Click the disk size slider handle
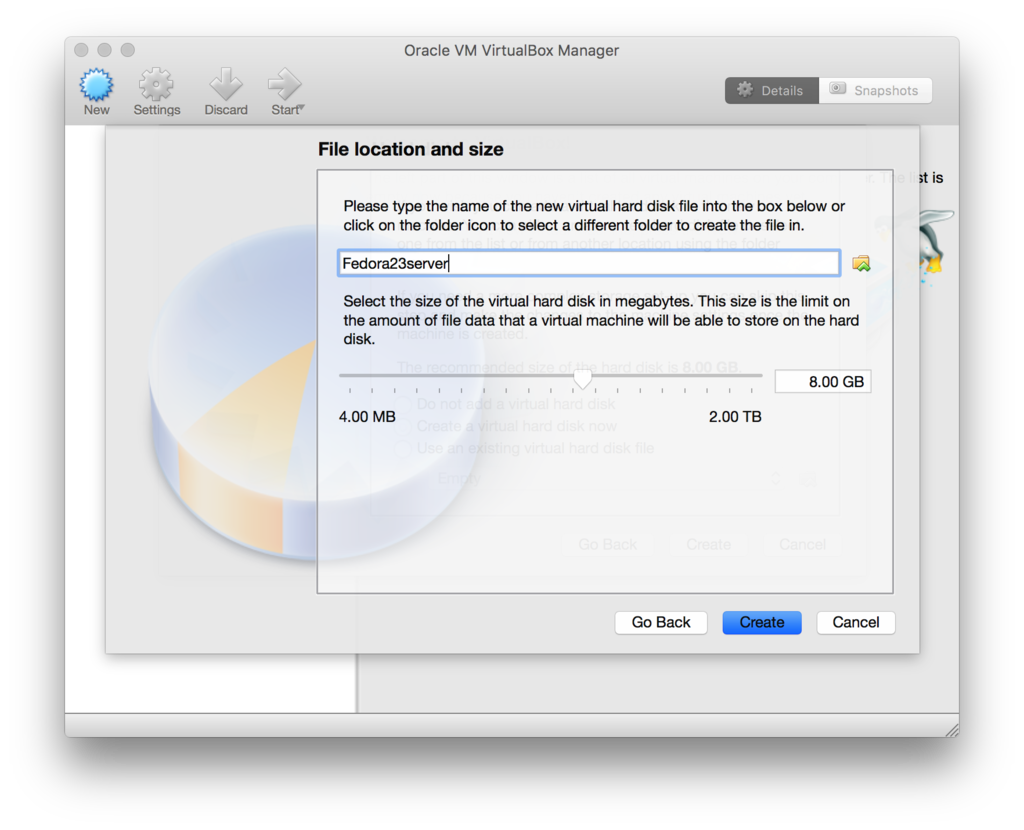Image resolution: width=1024 pixels, height=830 pixels. tap(582, 378)
